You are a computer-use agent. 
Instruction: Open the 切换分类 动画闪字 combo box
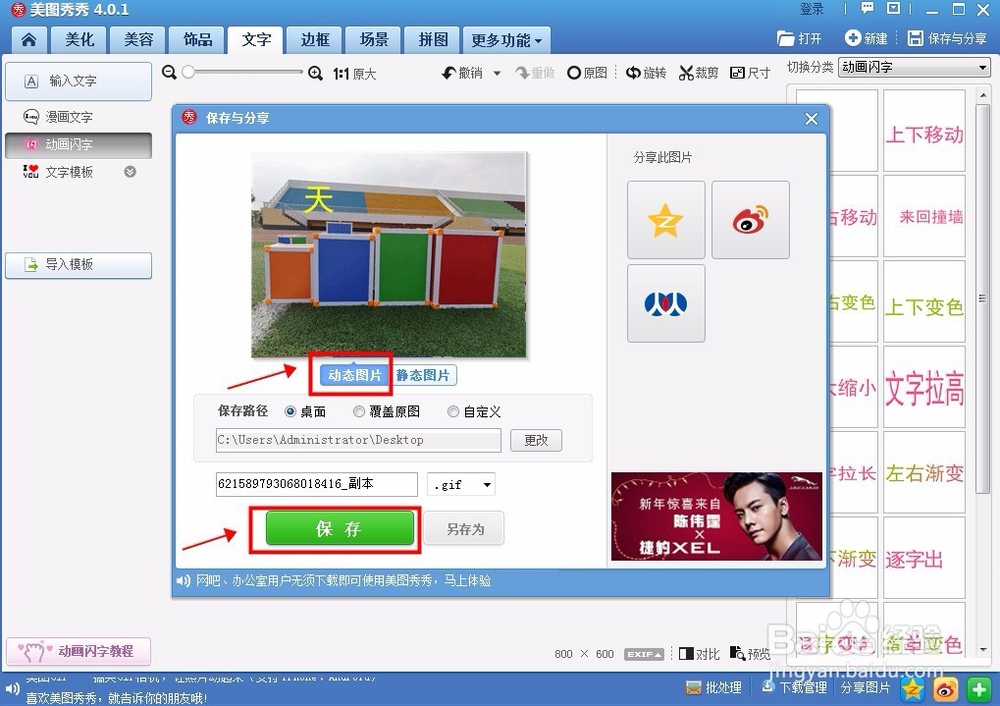click(x=914, y=67)
